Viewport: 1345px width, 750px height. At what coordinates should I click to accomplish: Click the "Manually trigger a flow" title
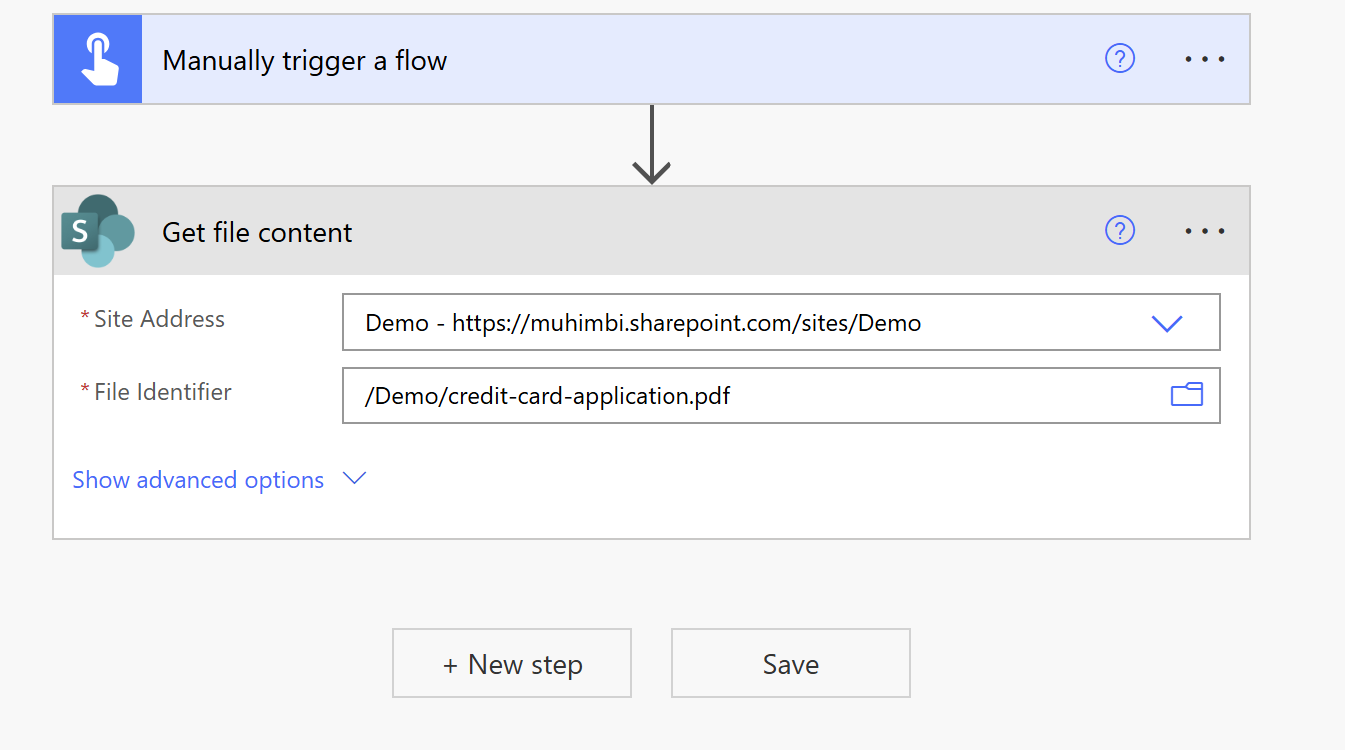click(x=304, y=60)
